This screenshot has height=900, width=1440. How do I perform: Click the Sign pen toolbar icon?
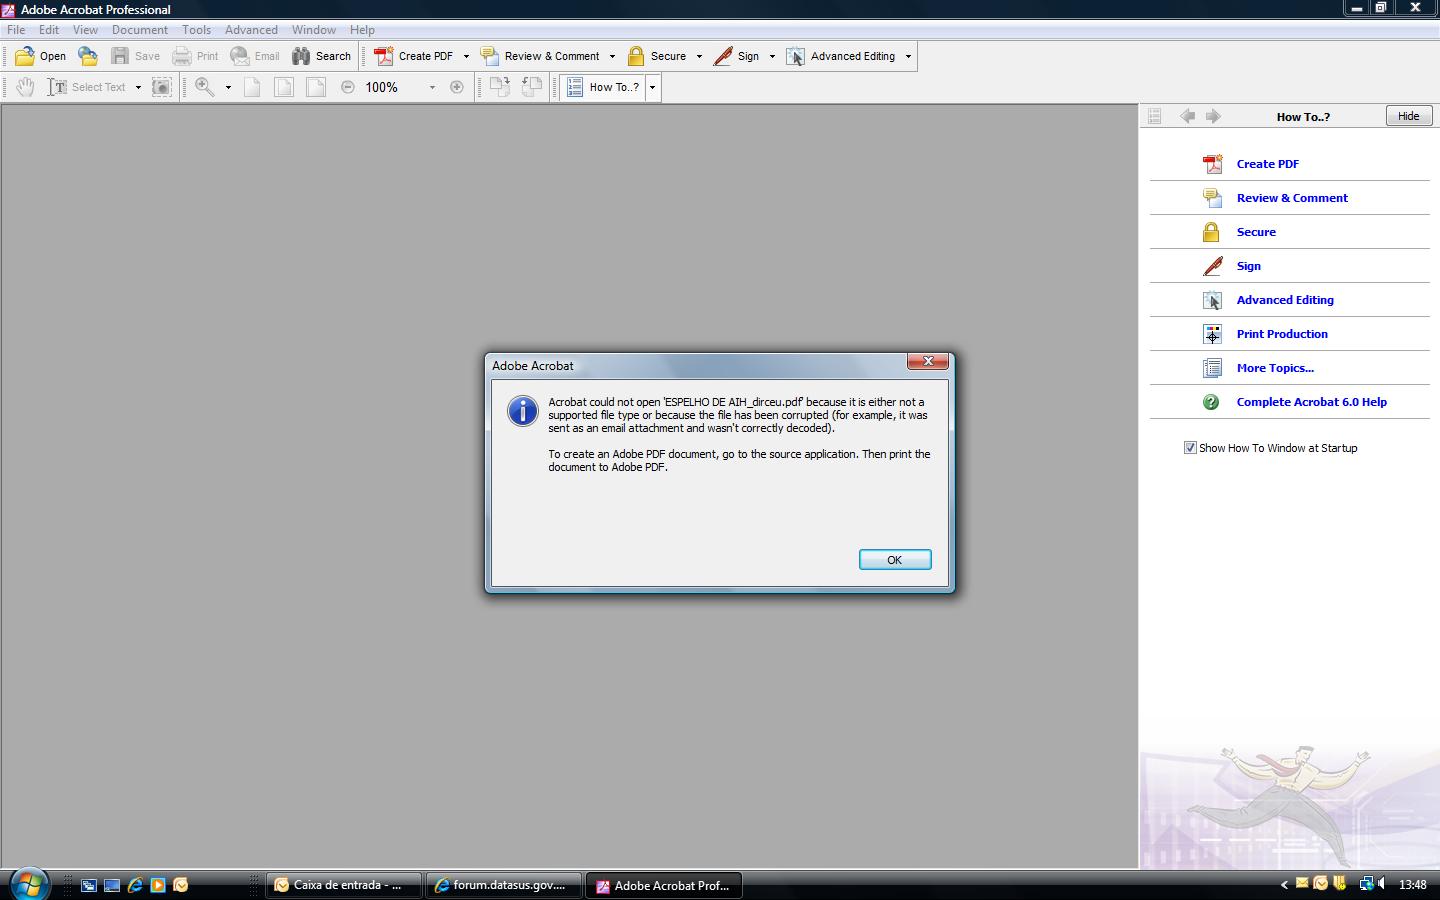click(x=723, y=56)
